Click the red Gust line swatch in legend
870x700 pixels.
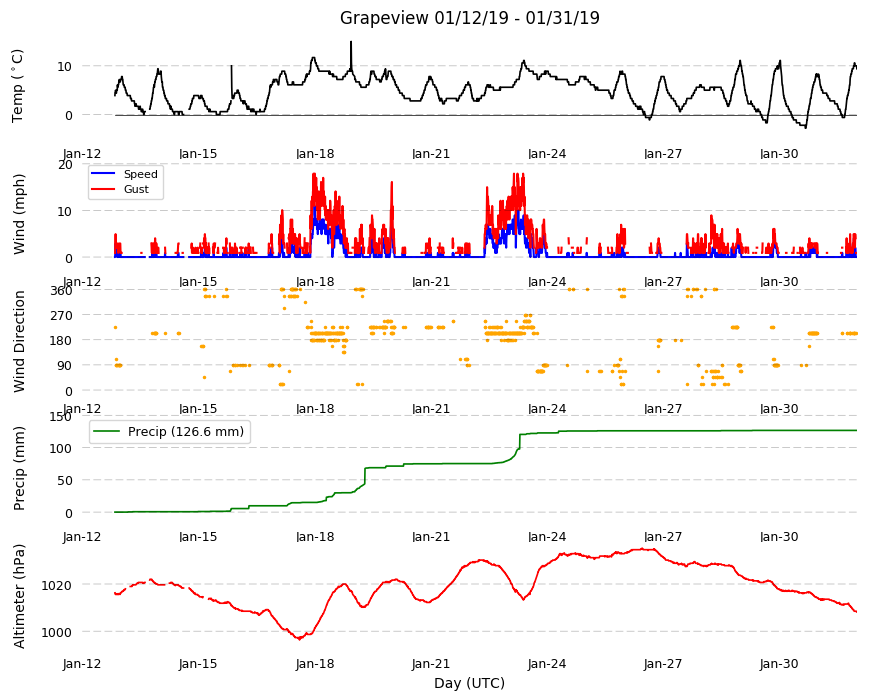tap(103, 189)
